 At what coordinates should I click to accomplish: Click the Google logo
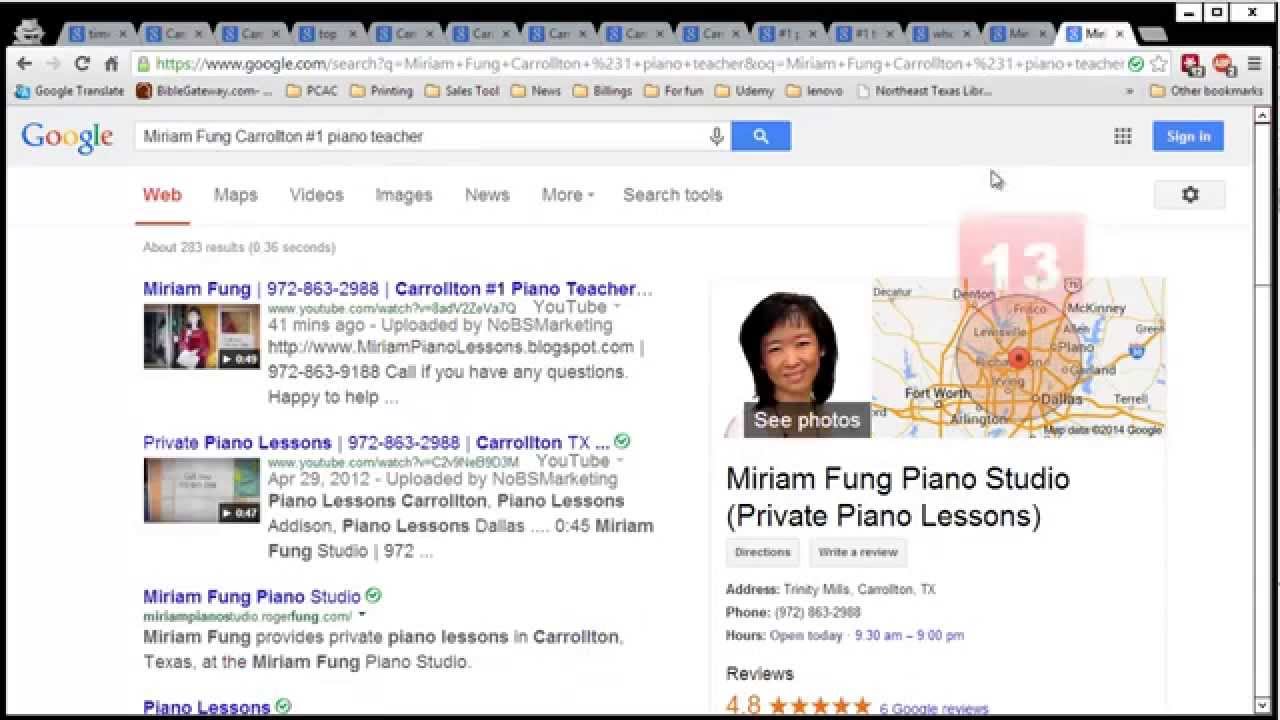pyautogui.click(x=67, y=138)
